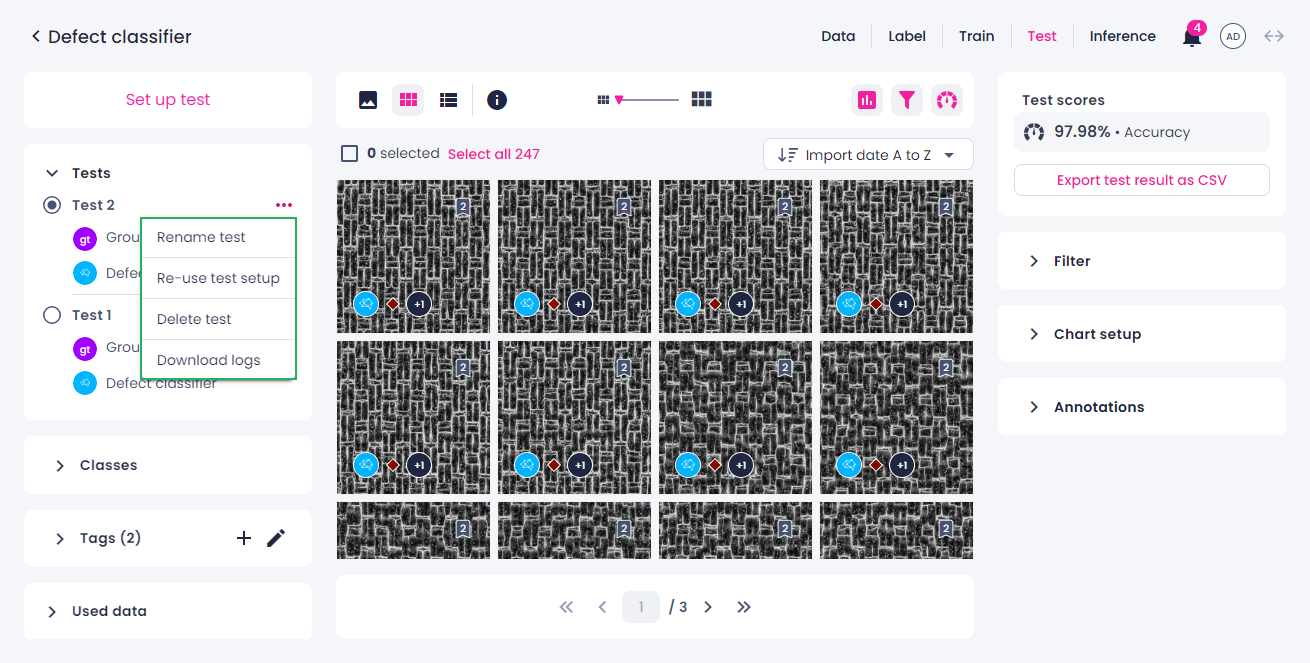Switch to grid view
The image size is (1310, 663).
click(x=408, y=100)
